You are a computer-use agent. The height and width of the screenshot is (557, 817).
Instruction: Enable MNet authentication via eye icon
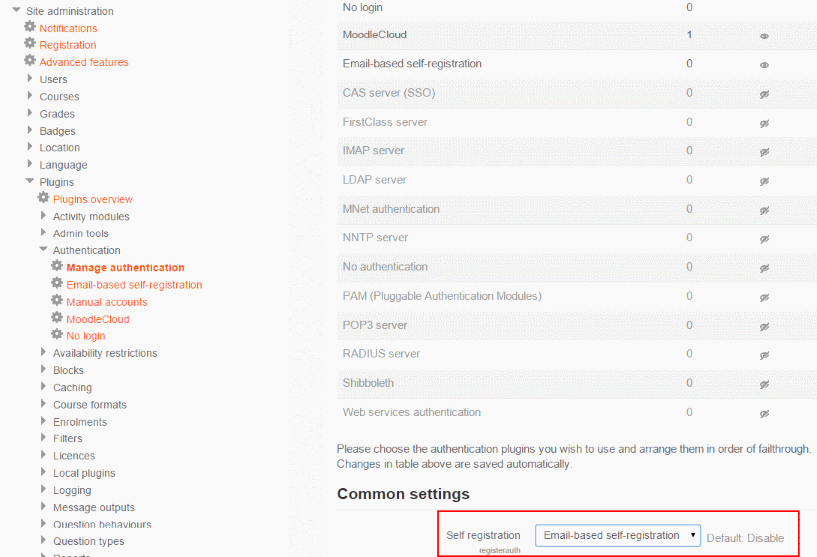(764, 211)
